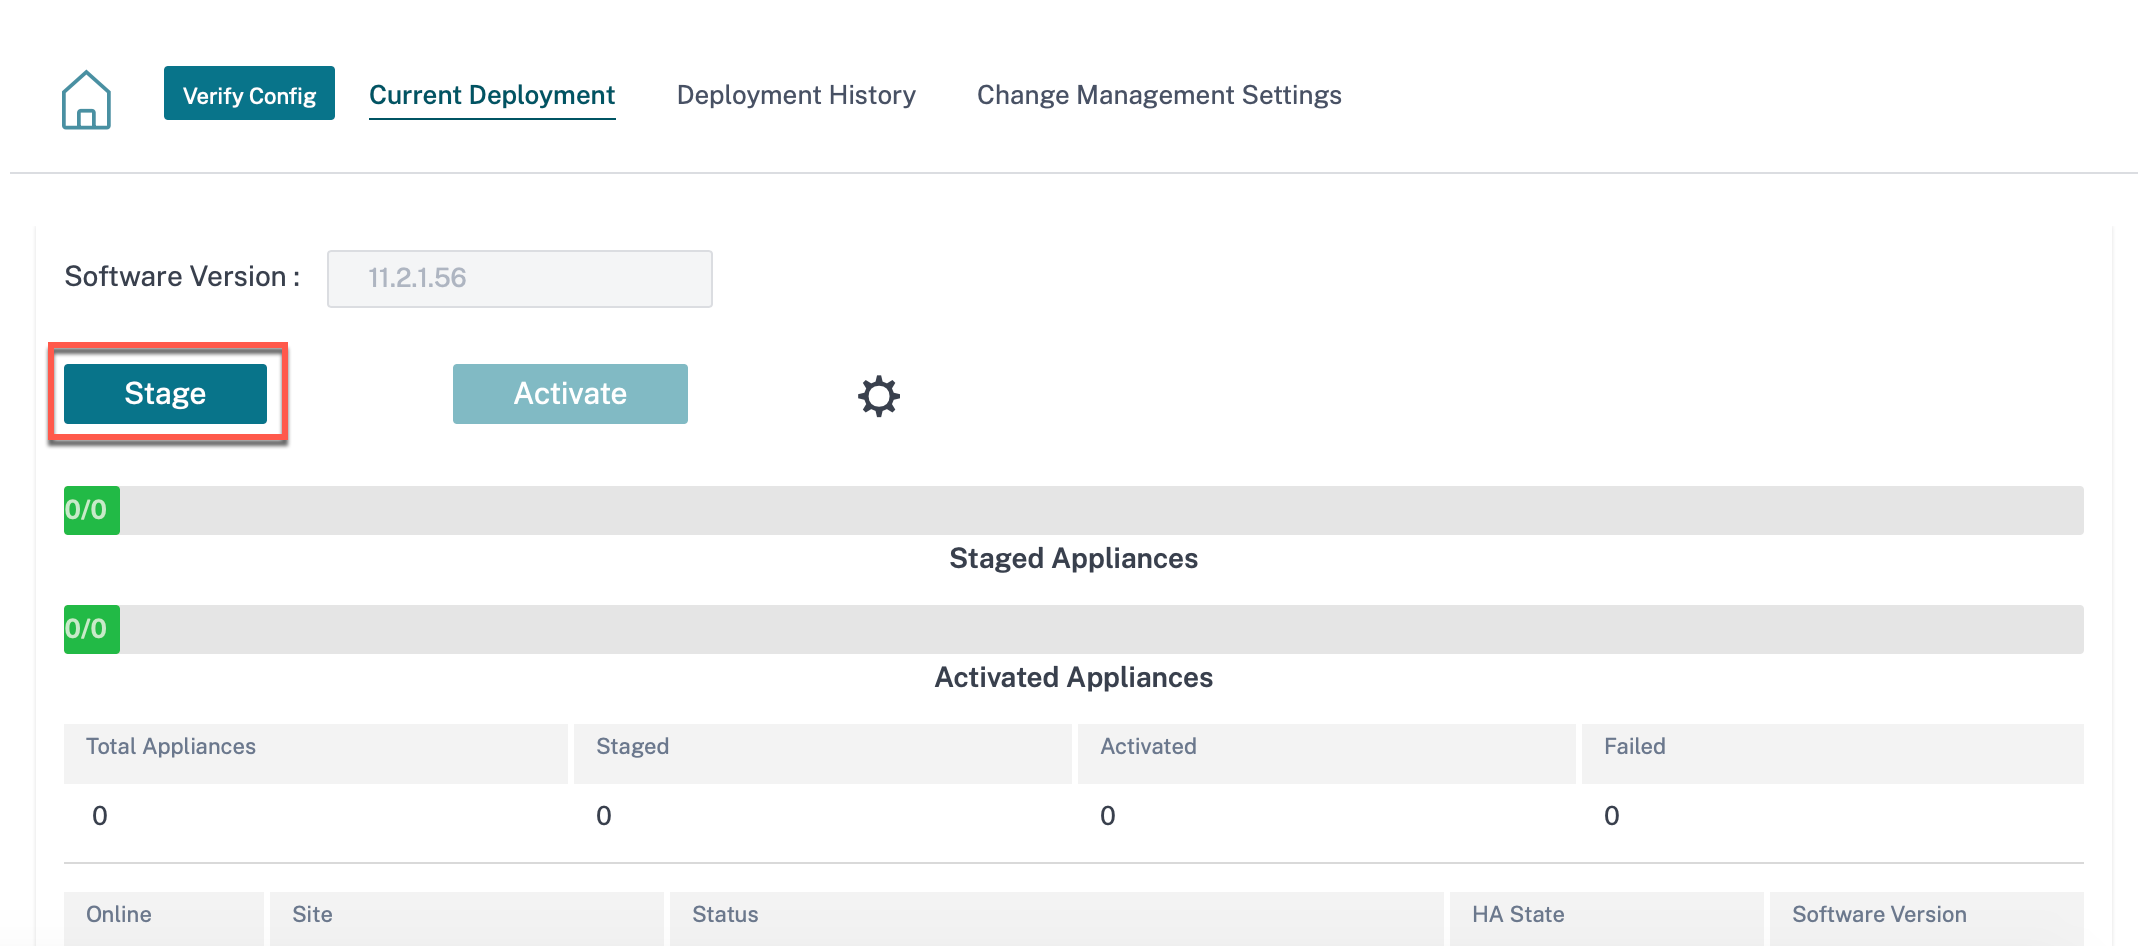Click the Activated Appliances progress bar
The width and height of the screenshot is (2140, 946).
pos(1074,629)
